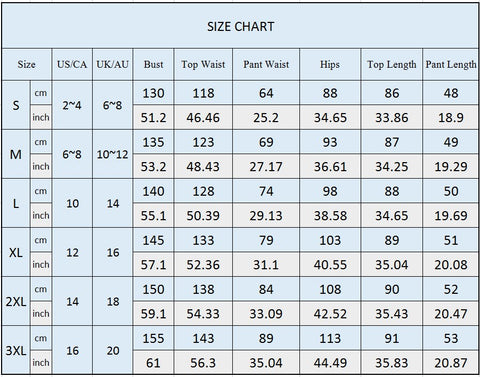Select US/CA size 6~8 cell
Viewport: 480px width, 377px height.
72,154
